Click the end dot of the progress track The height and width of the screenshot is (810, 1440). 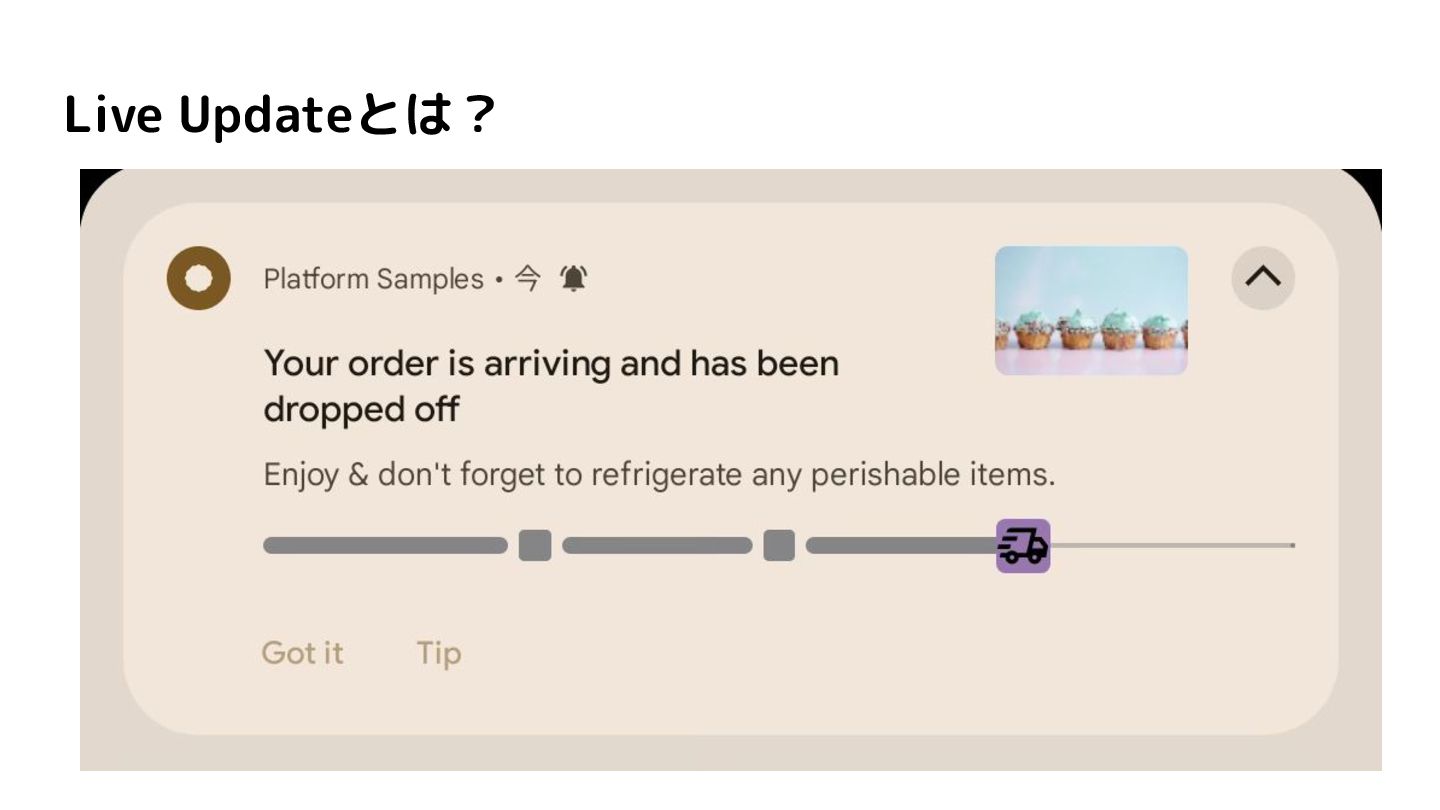pyautogui.click(x=1293, y=545)
